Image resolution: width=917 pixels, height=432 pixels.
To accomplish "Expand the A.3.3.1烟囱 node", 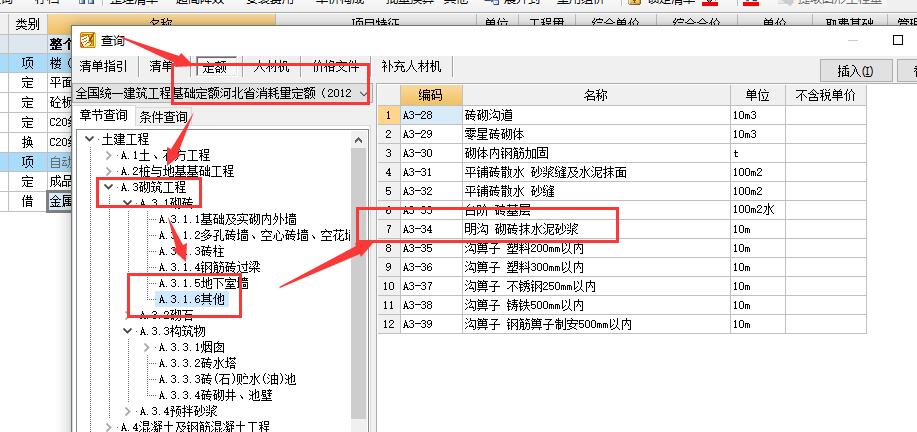I will tap(147, 347).
